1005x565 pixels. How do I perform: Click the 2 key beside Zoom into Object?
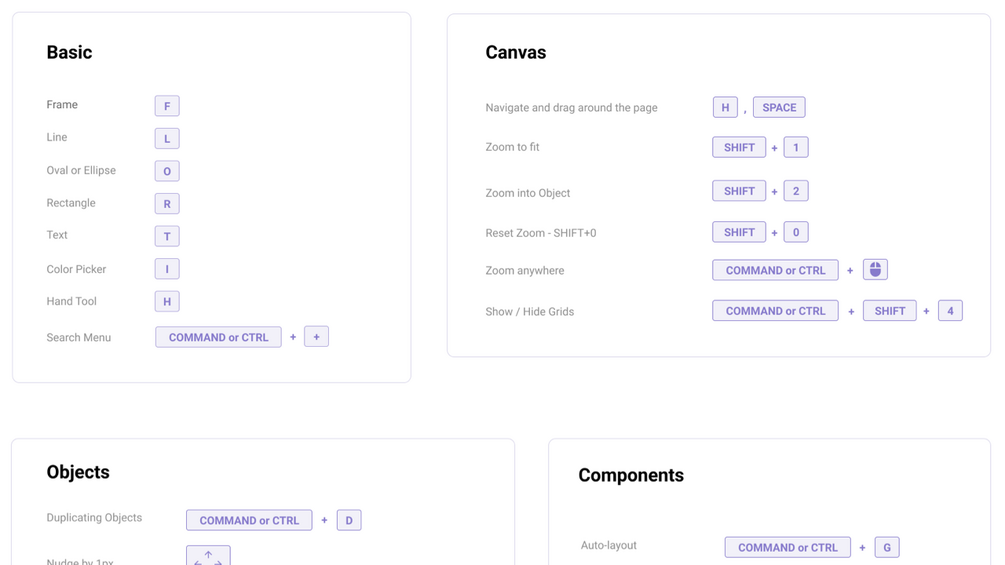click(x=796, y=191)
